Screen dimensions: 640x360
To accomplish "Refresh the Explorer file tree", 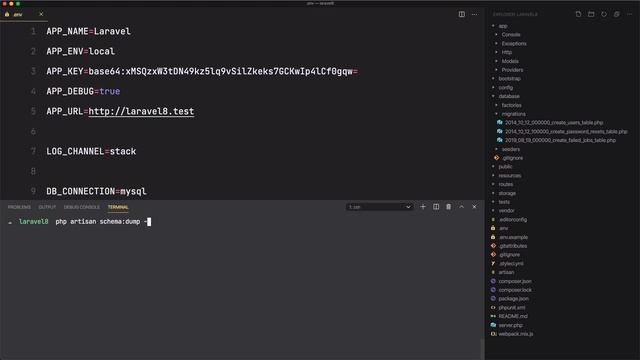I will 604,14.
